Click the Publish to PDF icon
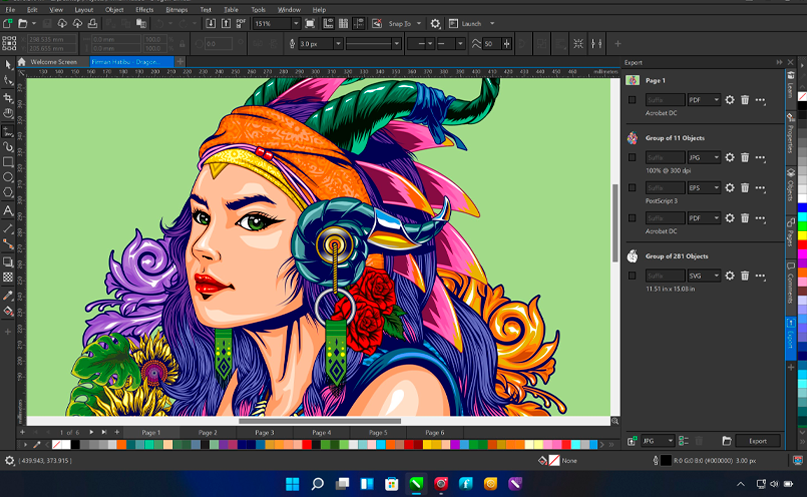This screenshot has height=497, width=807. [241, 24]
